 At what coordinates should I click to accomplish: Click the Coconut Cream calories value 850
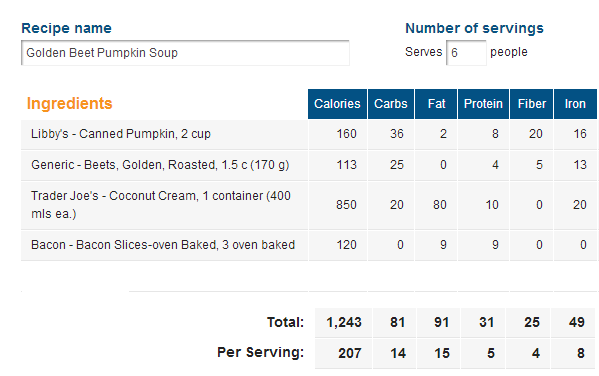pos(346,205)
